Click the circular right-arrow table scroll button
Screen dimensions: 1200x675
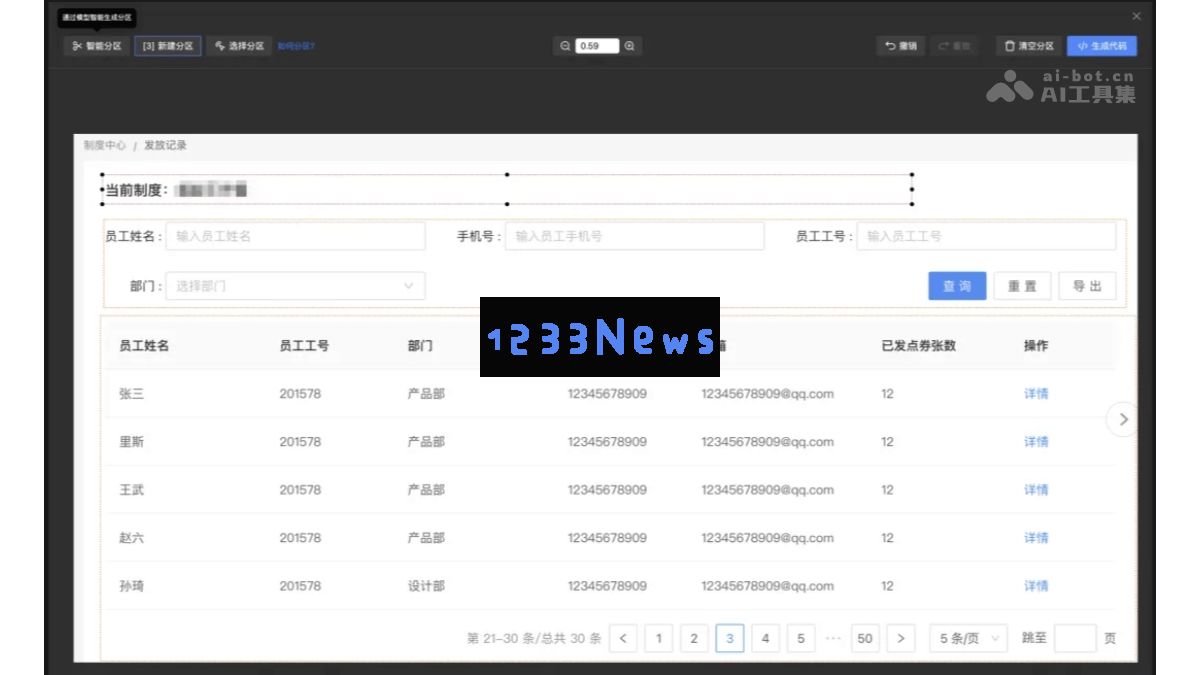point(1123,419)
